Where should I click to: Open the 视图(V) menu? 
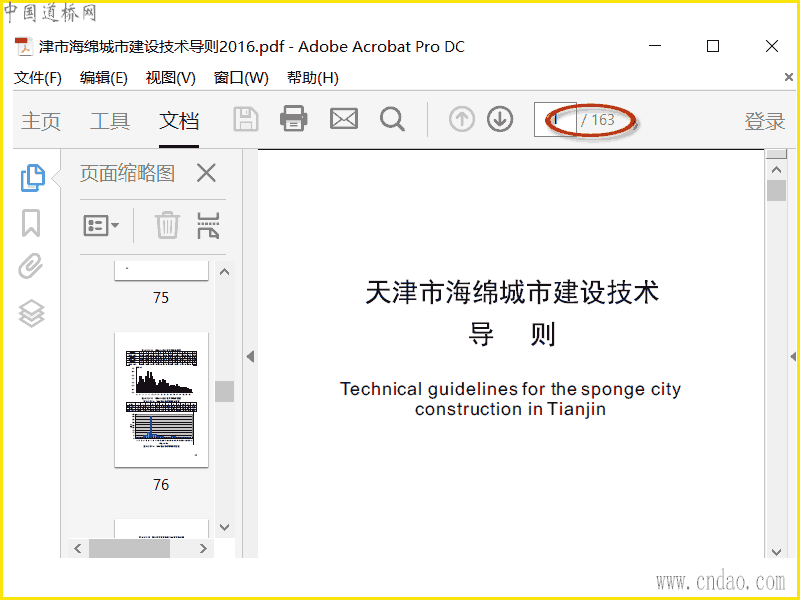pyautogui.click(x=170, y=78)
